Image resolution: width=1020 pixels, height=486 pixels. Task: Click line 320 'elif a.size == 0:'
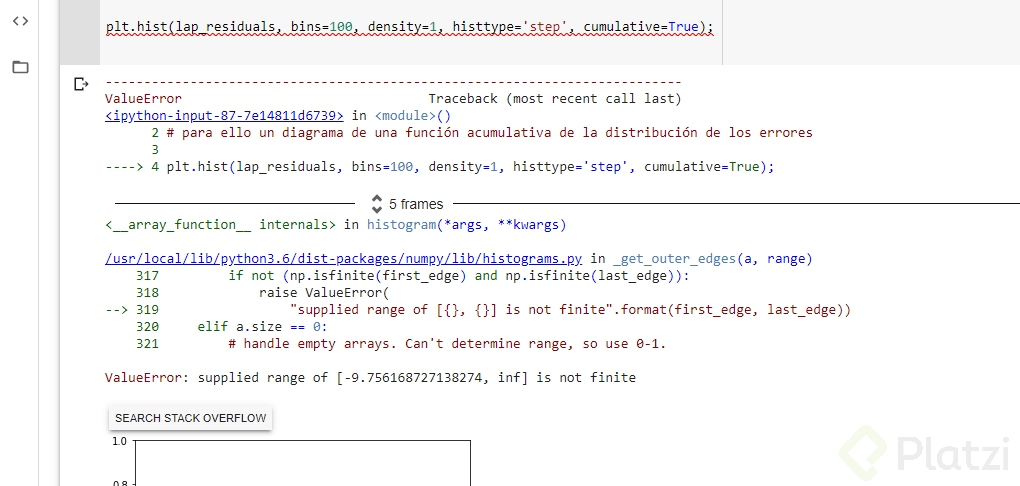tap(263, 327)
